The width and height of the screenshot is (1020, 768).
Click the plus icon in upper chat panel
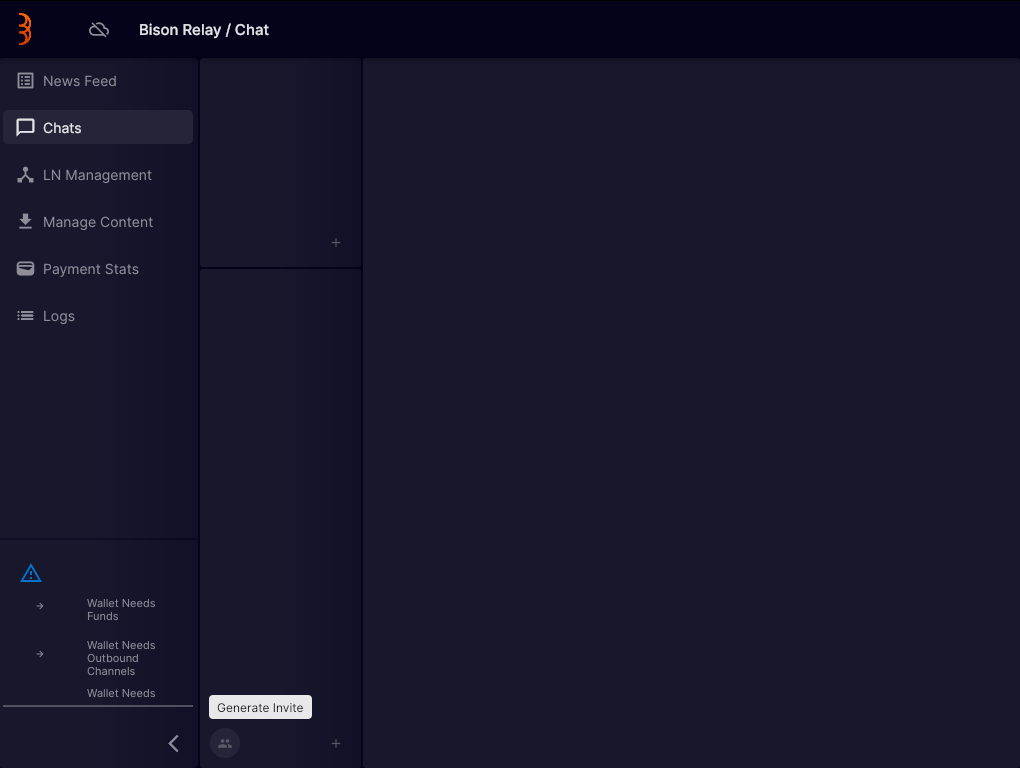click(336, 243)
